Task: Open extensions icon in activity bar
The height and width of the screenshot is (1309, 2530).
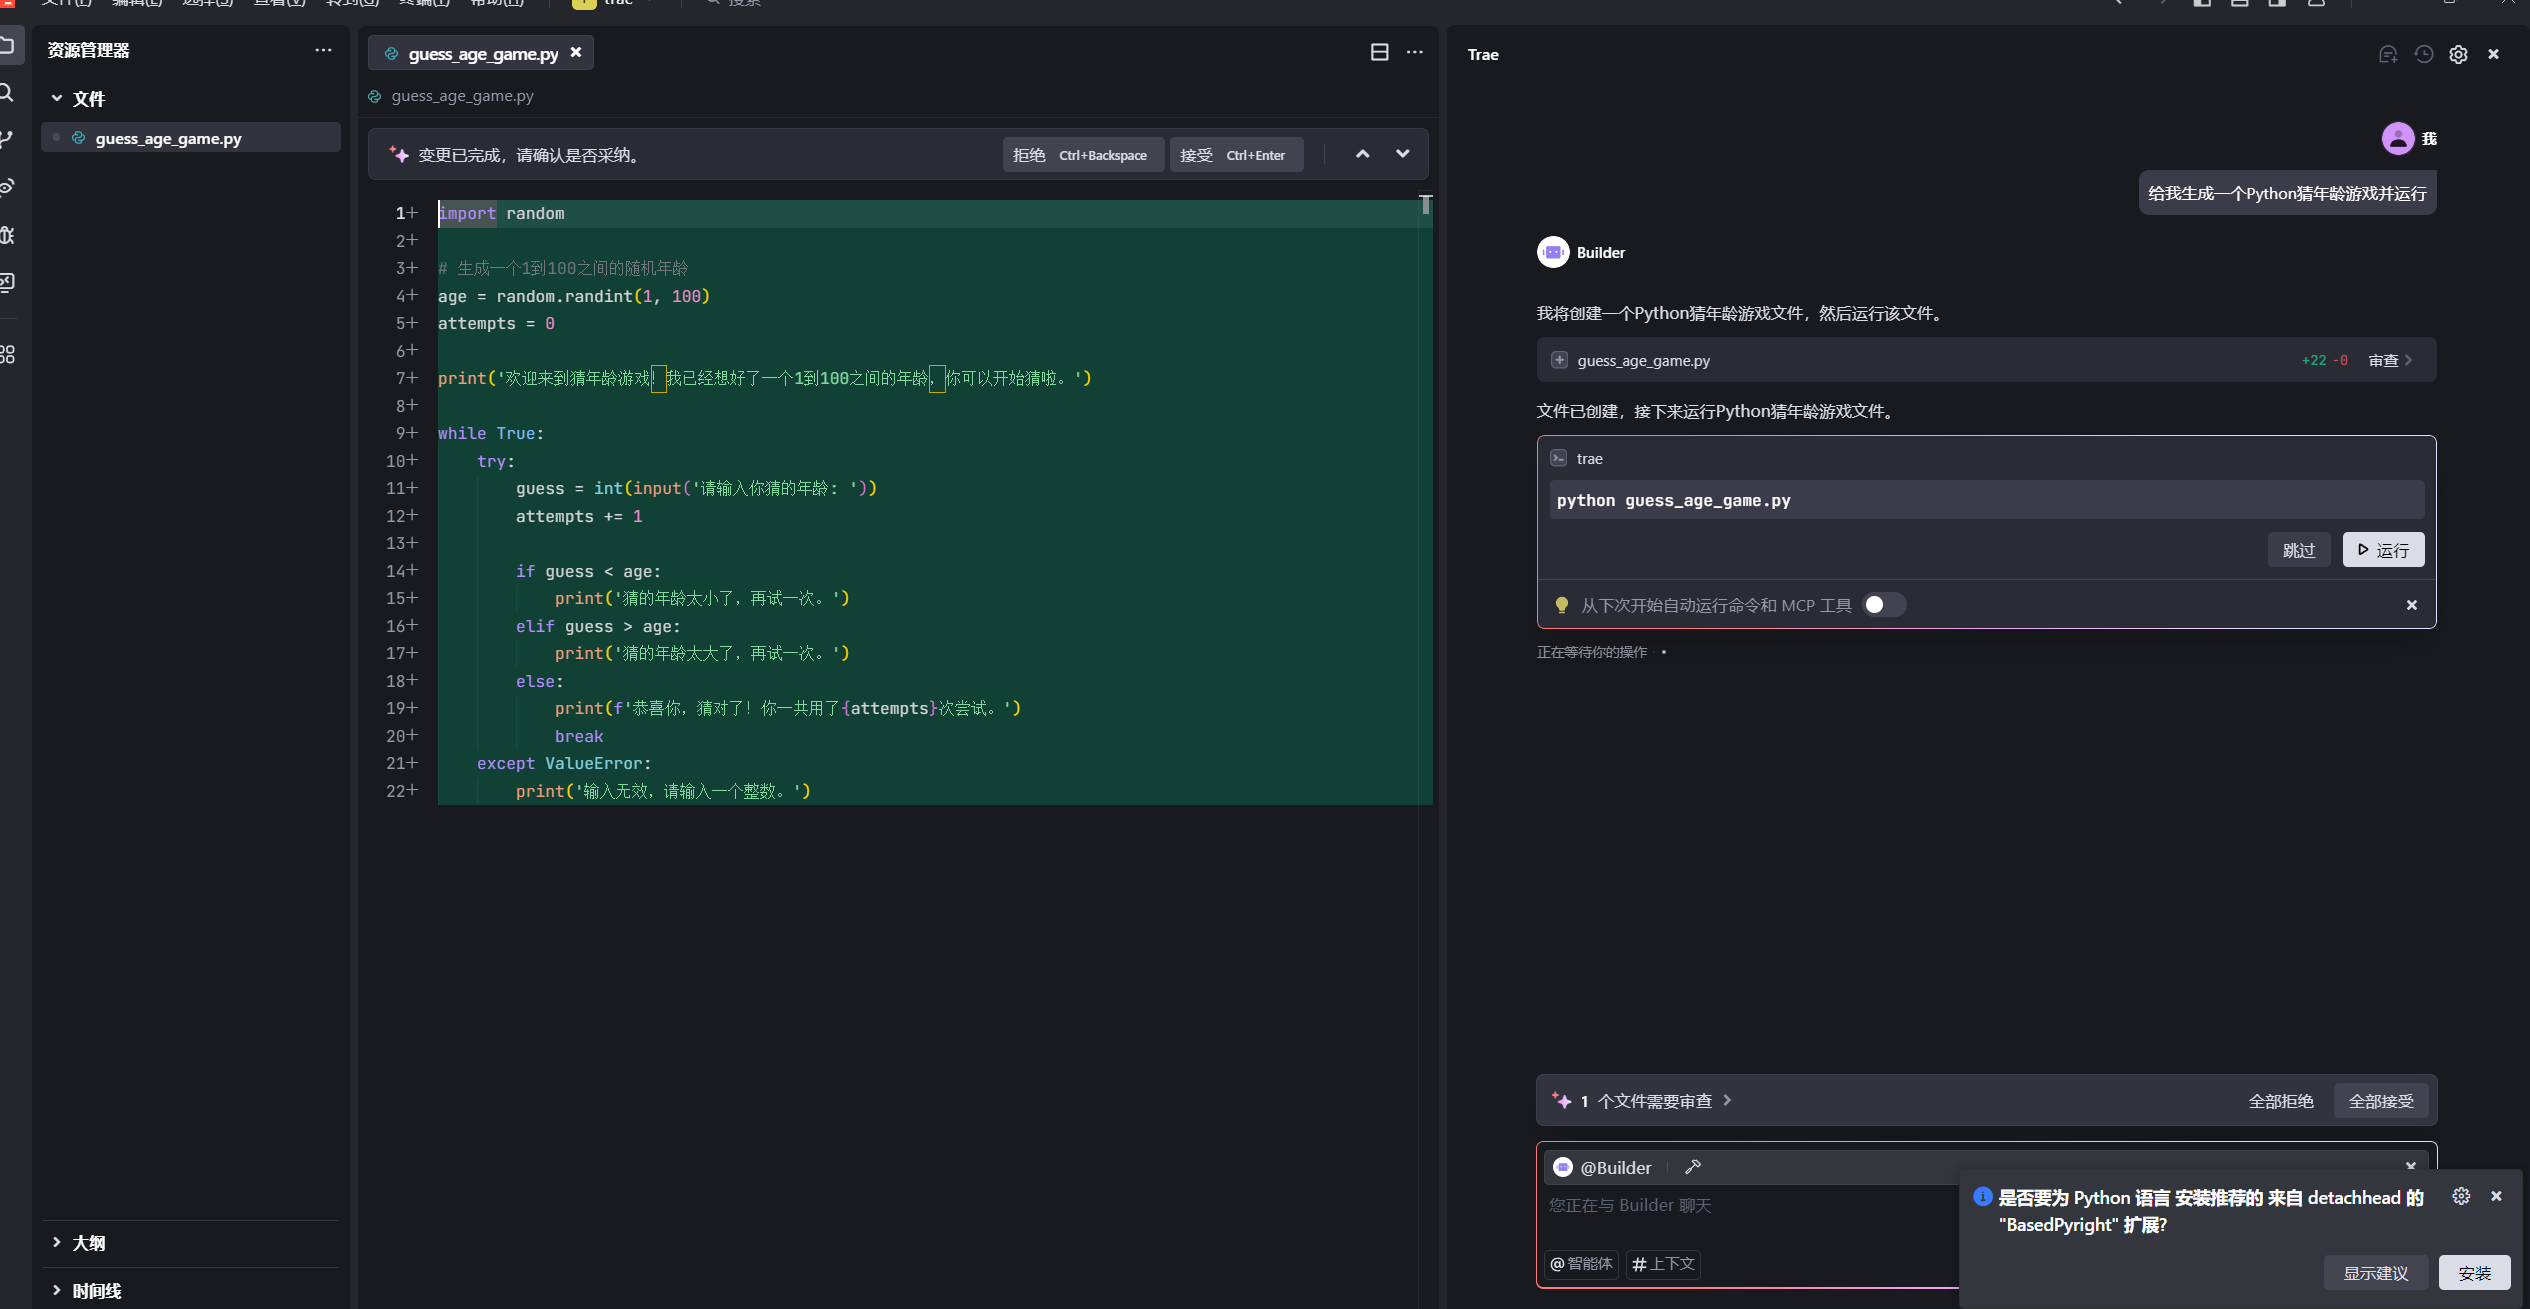Action: 8,354
